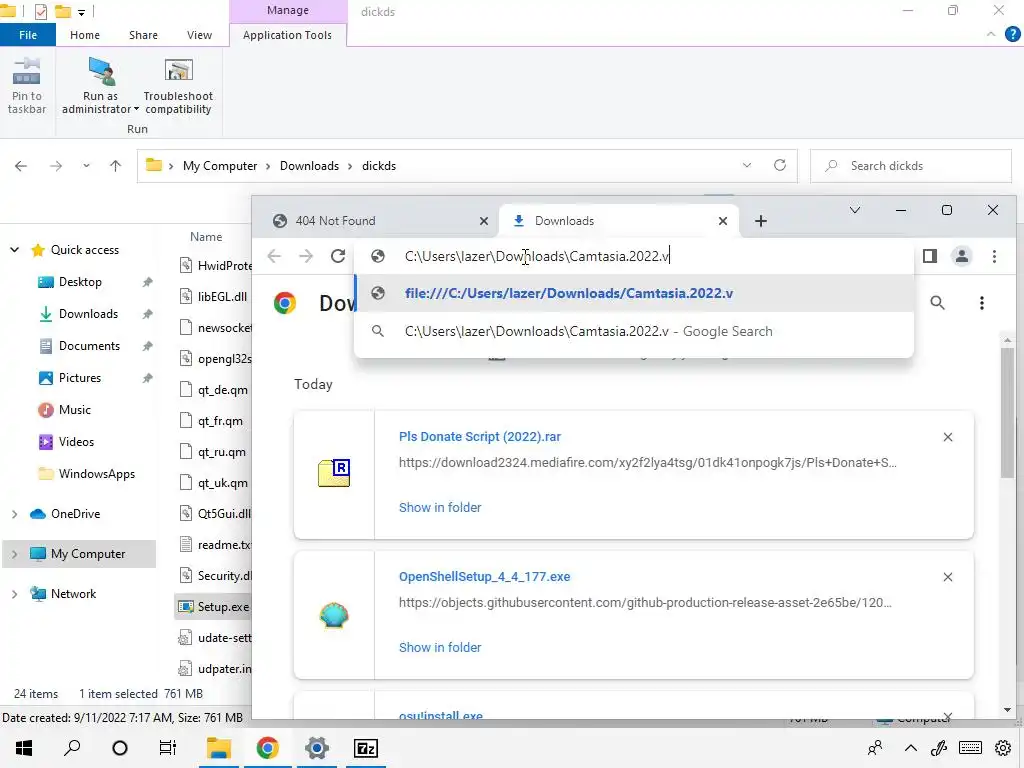Open the Windows Start menu
Image resolution: width=1024 pixels, height=768 pixels.
pyautogui.click(x=24, y=748)
